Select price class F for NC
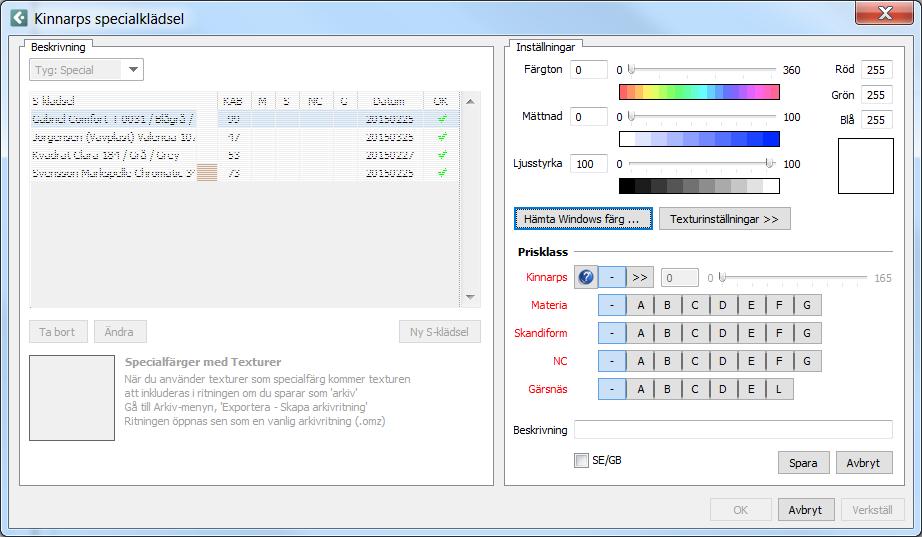This screenshot has height=537, width=922. coord(779,361)
